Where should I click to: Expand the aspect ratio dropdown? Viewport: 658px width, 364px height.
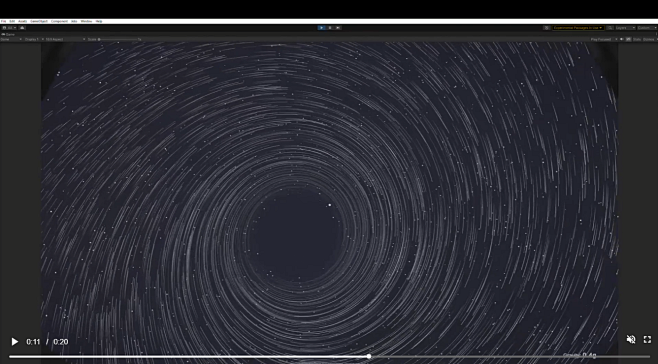coord(65,39)
